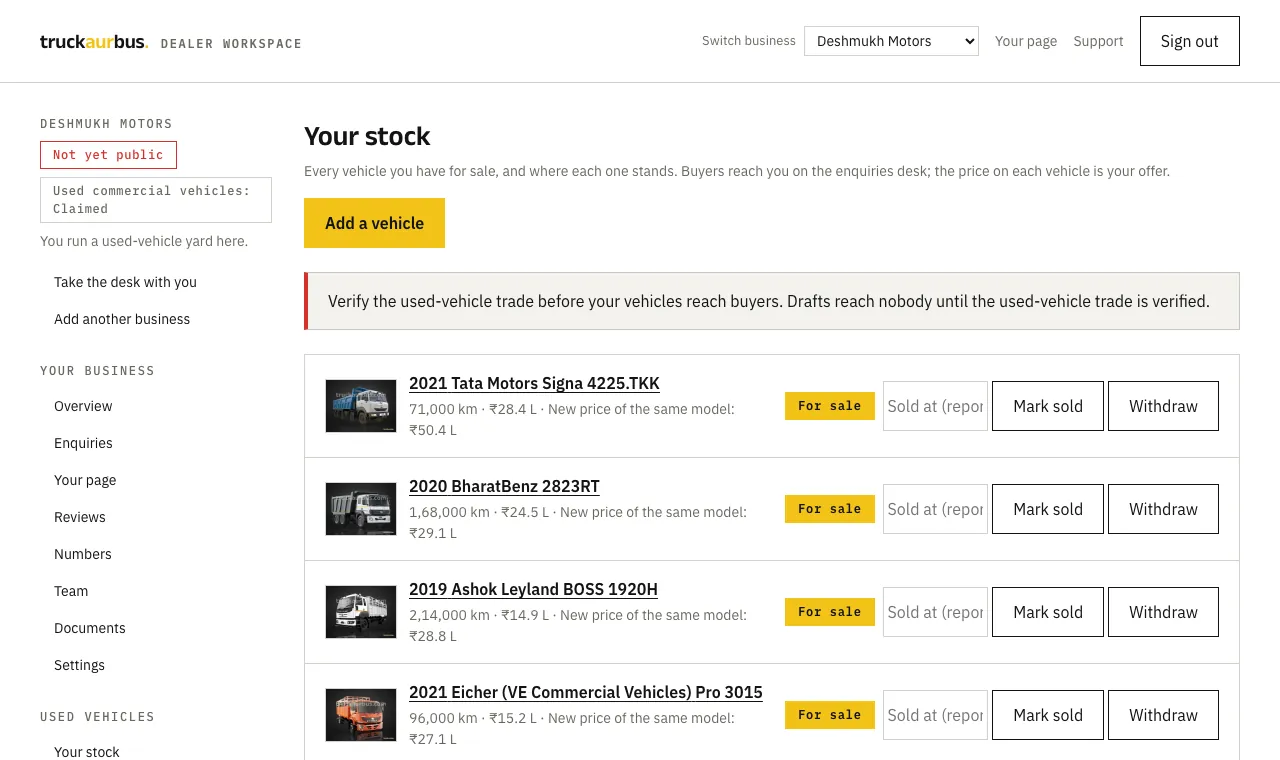Focus the Sold at field for Tata Signa
The height and width of the screenshot is (760, 1280).
[x=935, y=406]
